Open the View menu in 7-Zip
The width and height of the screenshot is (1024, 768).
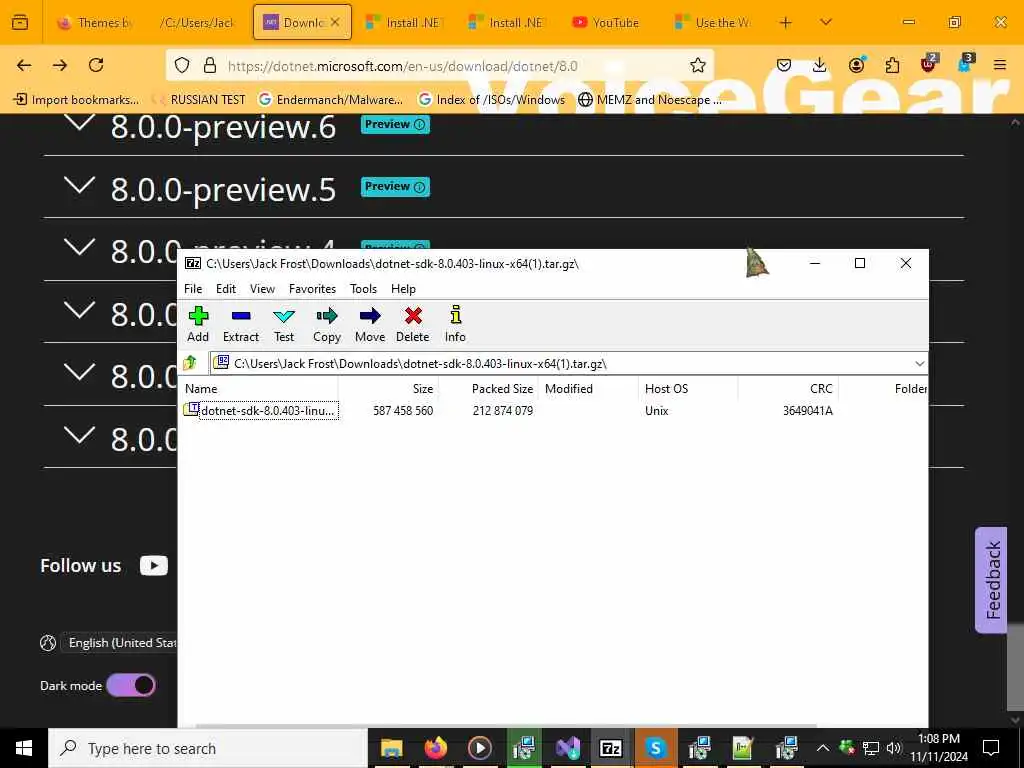(263, 289)
